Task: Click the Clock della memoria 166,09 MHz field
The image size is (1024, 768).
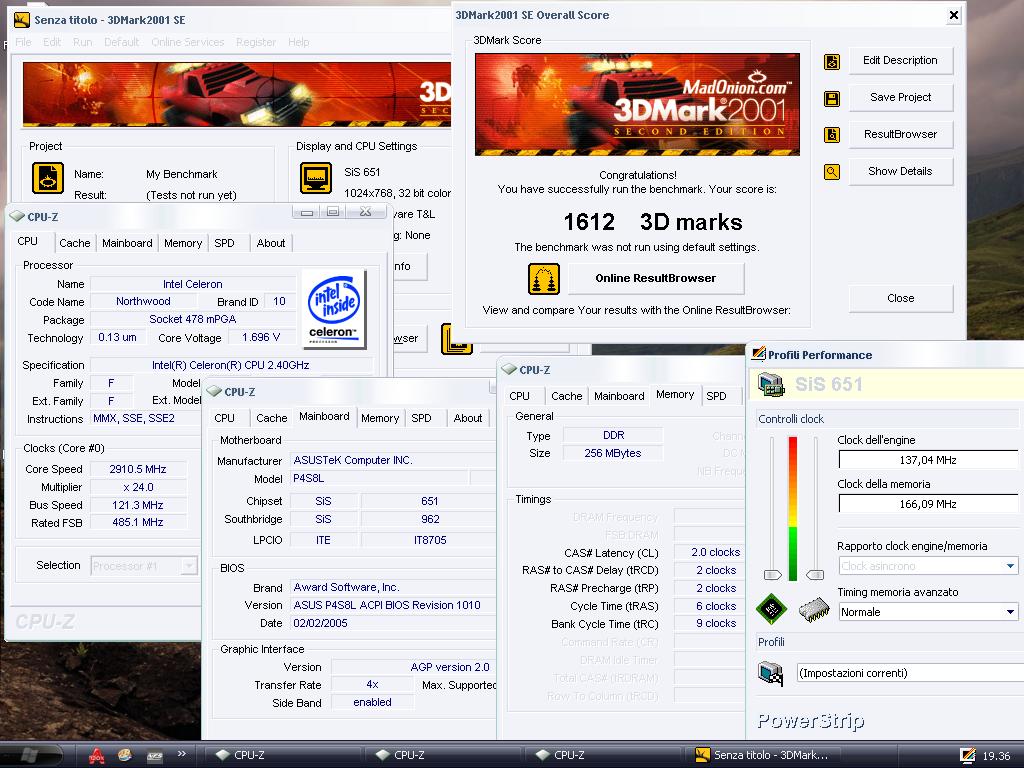Action: (x=928, y=504)
